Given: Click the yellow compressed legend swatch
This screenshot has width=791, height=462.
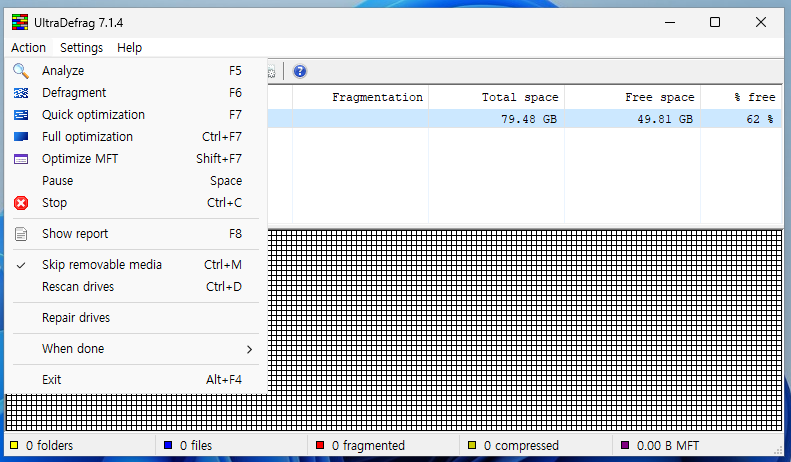Looking at the screenshot, I should (472, 445).
